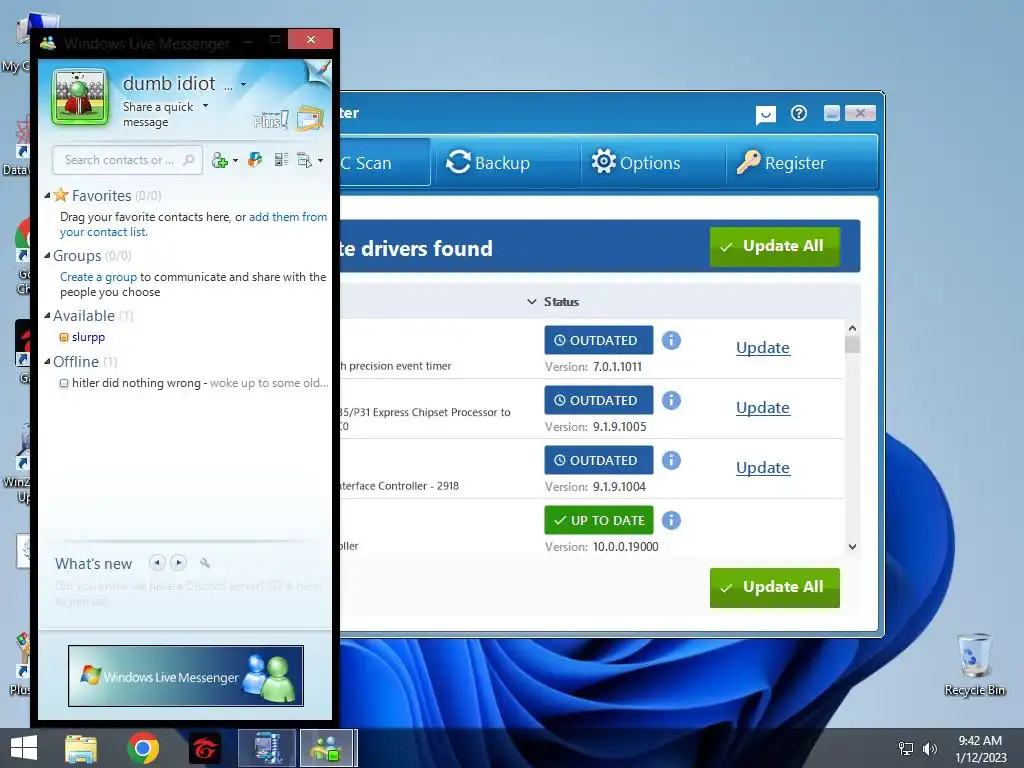Click the top Update All button

[775, 246]
